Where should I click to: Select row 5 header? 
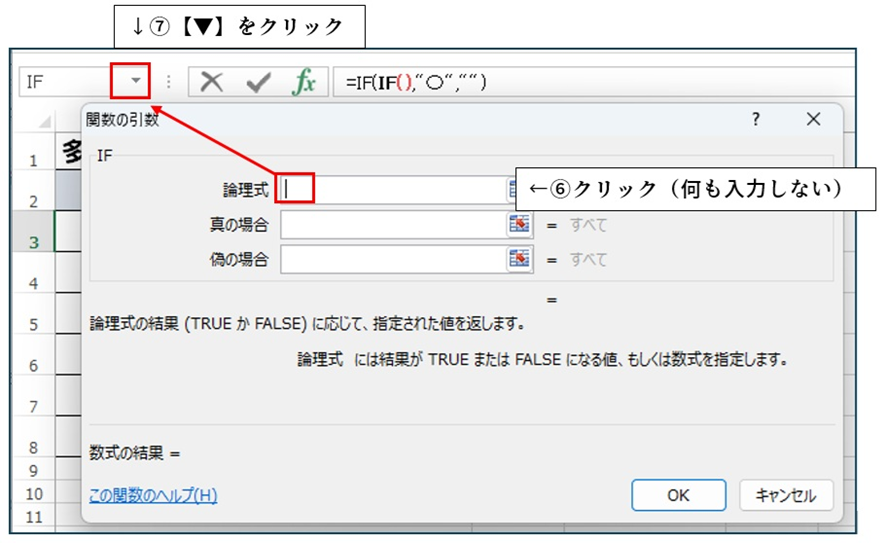[x=33, y=325]
